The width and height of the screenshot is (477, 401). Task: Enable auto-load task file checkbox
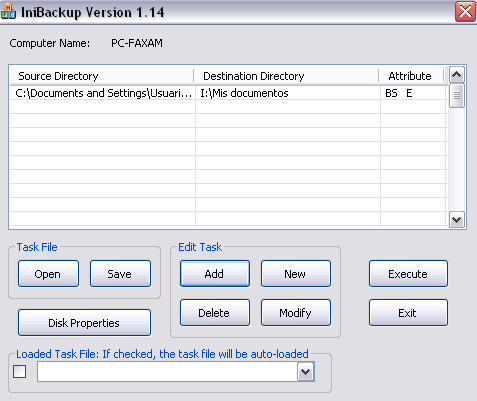pos(19,371)
